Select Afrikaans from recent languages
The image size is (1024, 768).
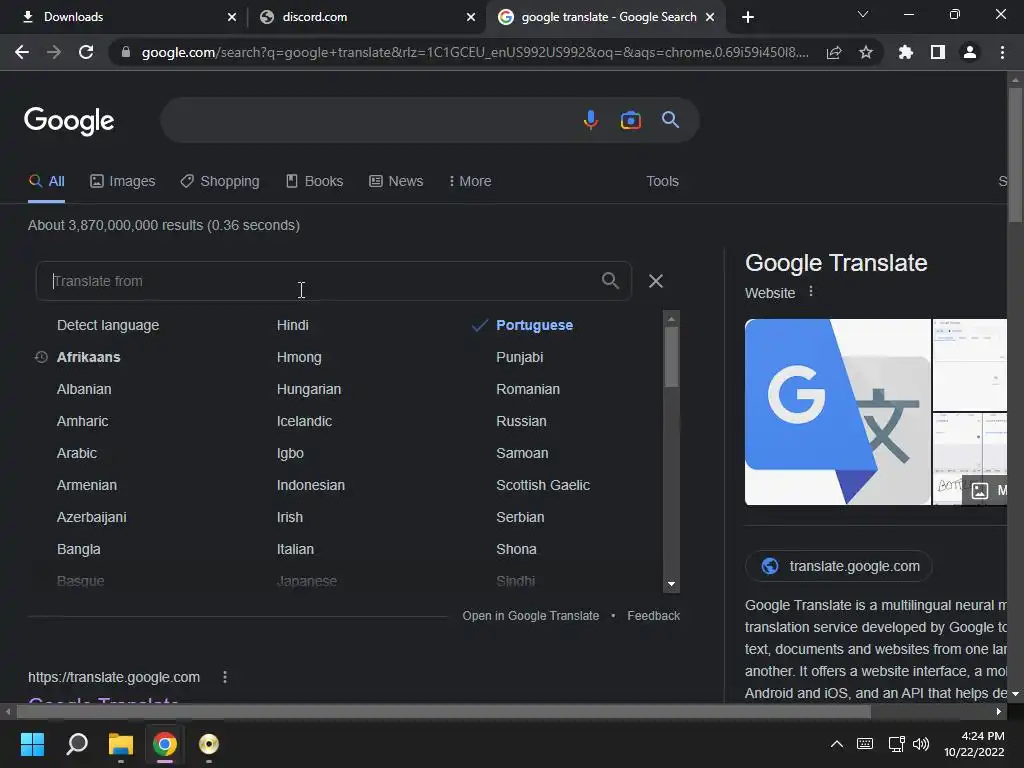(x=88, y=357)
